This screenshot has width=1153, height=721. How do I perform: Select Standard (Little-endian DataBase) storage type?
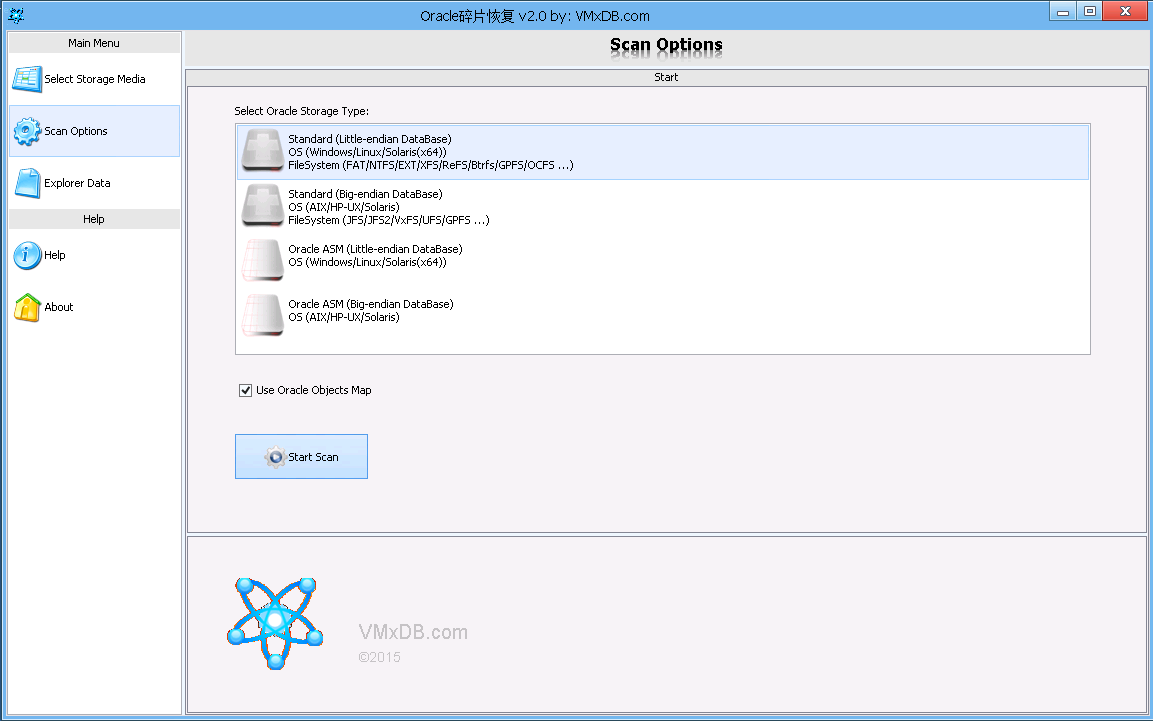(x=663, y=152)
